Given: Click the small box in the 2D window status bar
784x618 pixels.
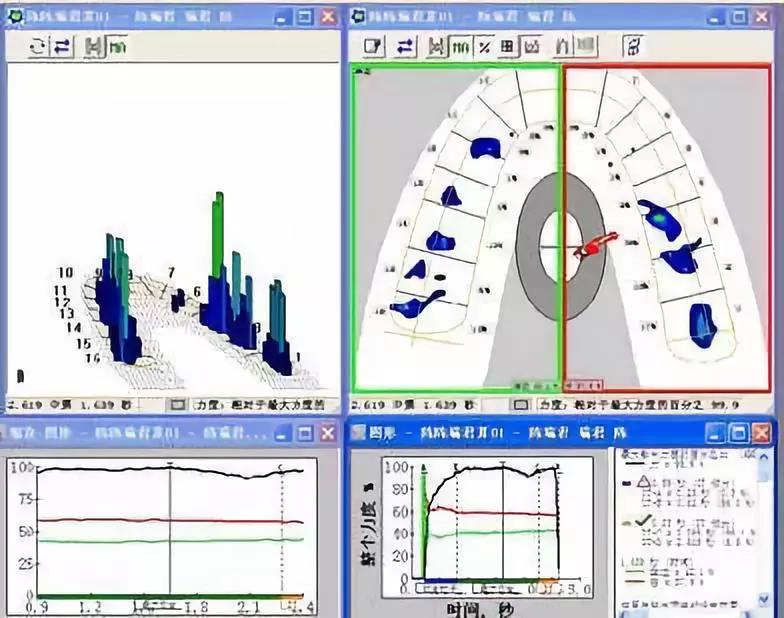Looking at the screenshot, I should (x=520, y=406).
